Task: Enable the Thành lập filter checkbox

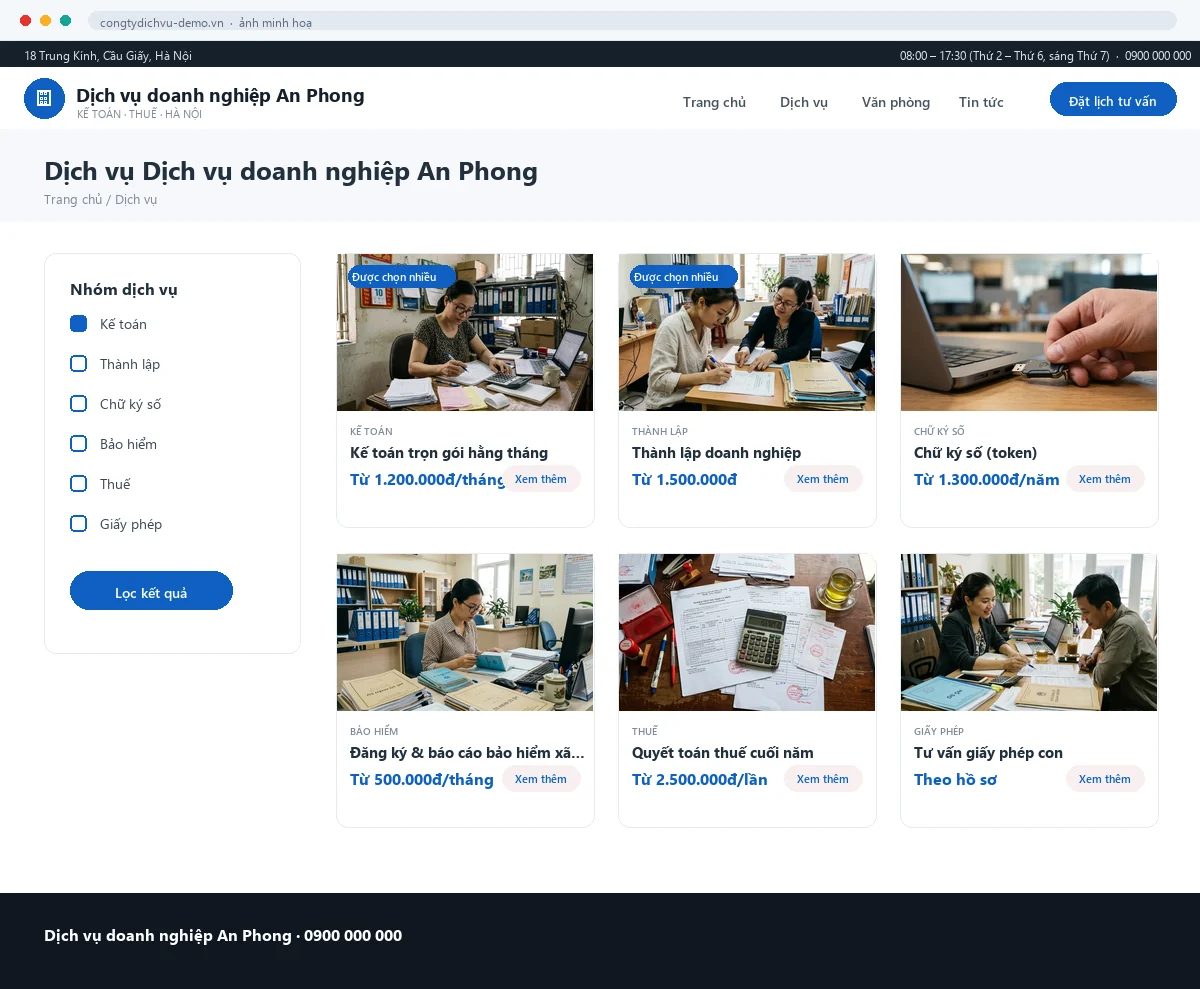Action: (79, 364)
